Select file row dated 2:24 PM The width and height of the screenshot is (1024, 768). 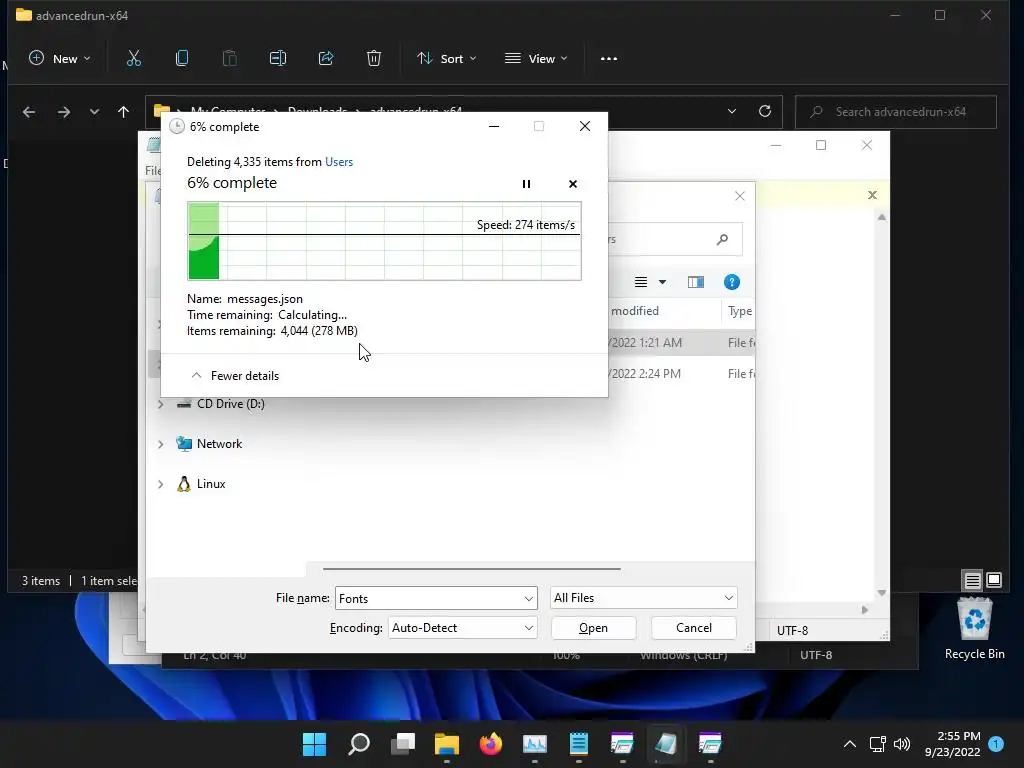tap(681, 374)
